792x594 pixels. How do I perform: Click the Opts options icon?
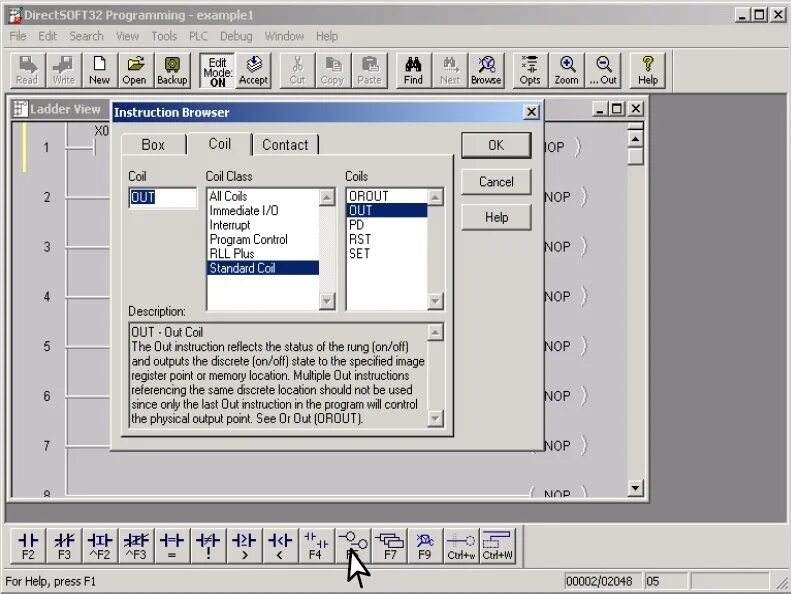[x=530, y=71]
